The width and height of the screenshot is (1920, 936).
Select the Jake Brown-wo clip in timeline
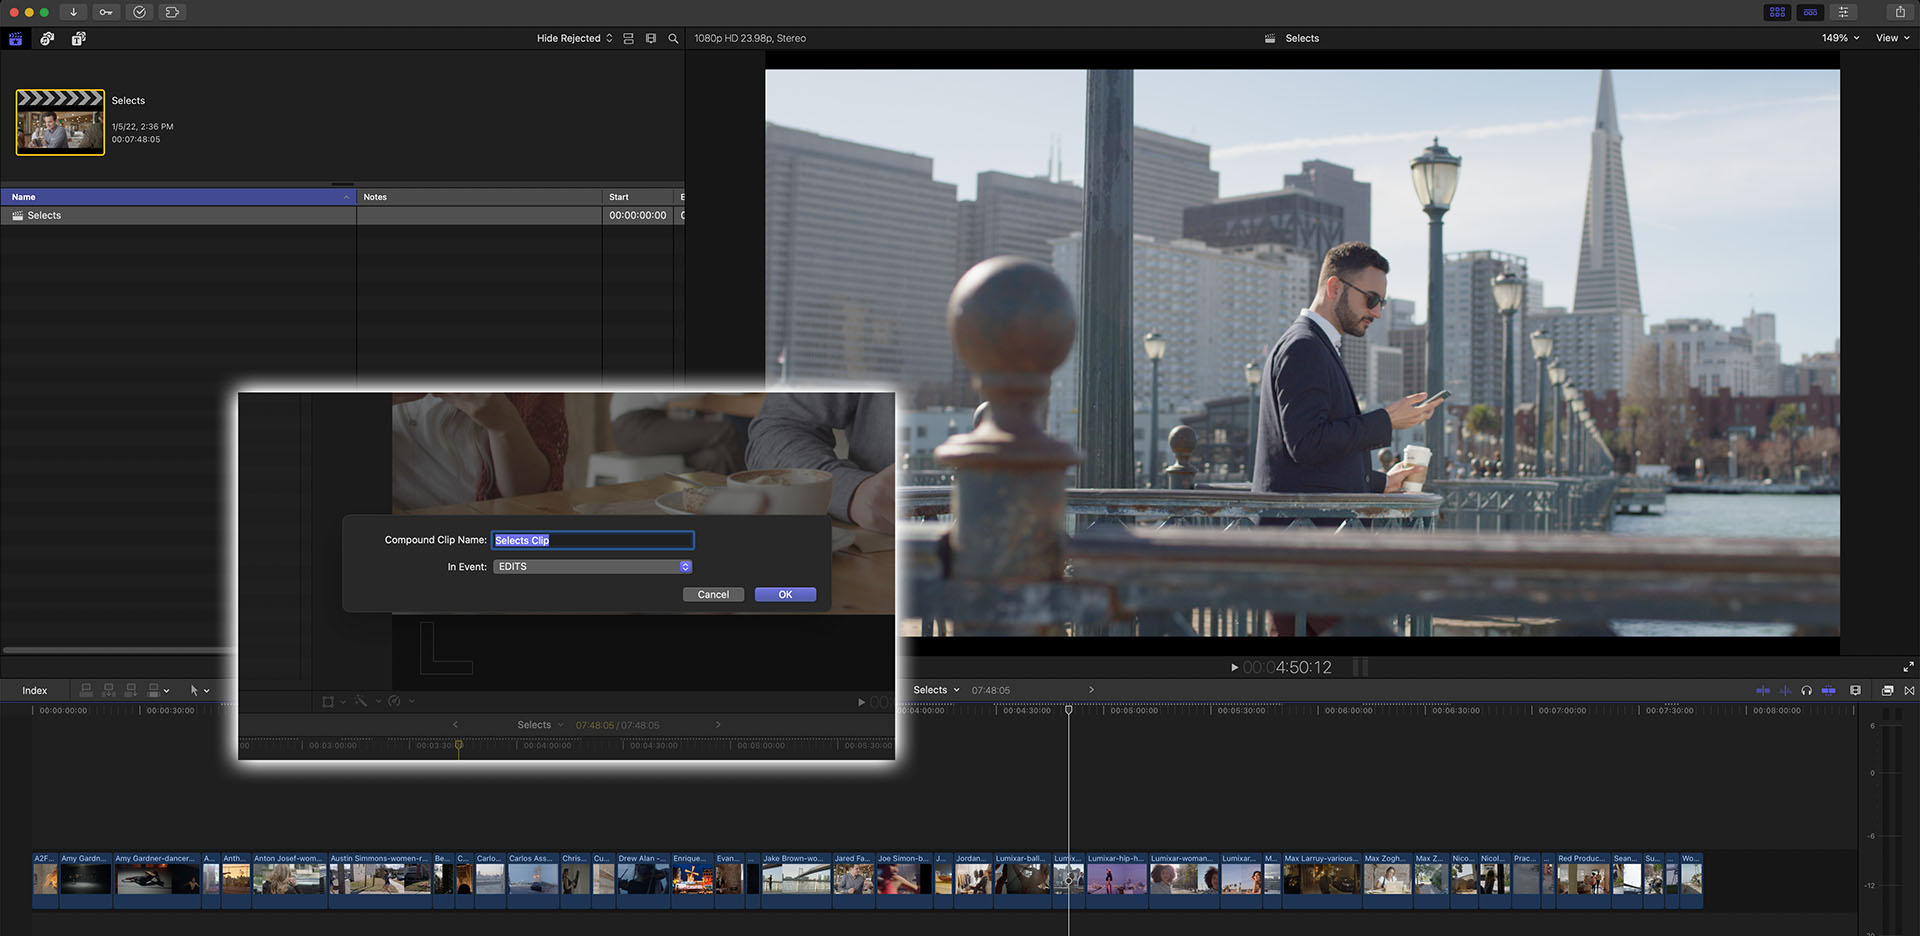tap(796, 879)
